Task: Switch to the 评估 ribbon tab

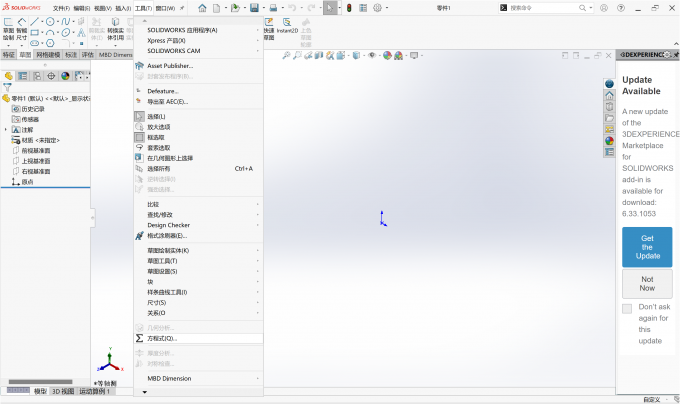Action: [88, 55]
